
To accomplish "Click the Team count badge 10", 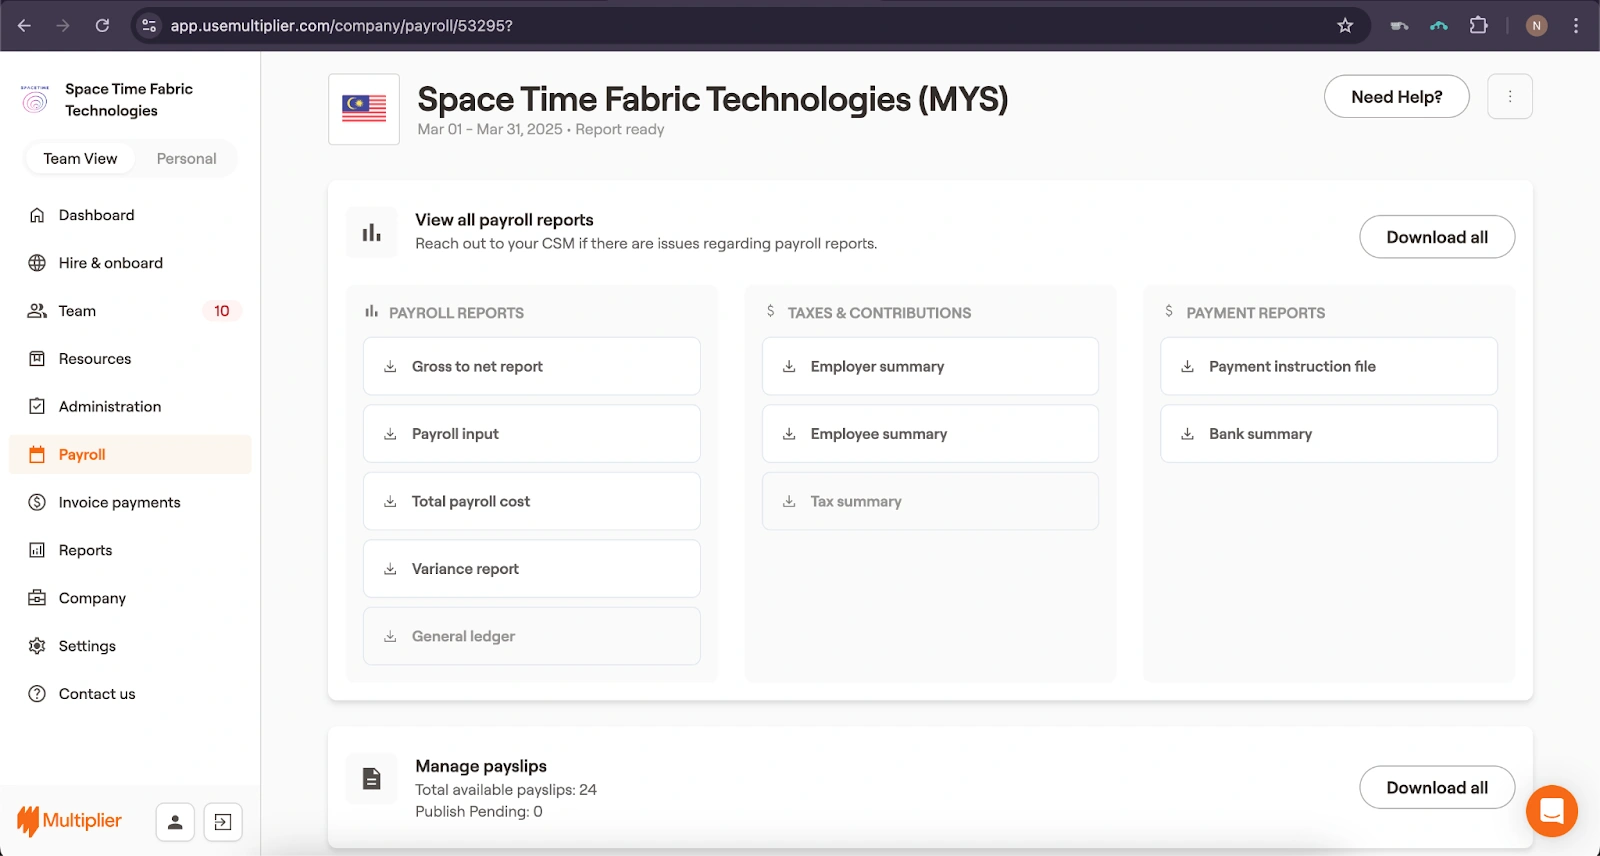I will point(222,311).
